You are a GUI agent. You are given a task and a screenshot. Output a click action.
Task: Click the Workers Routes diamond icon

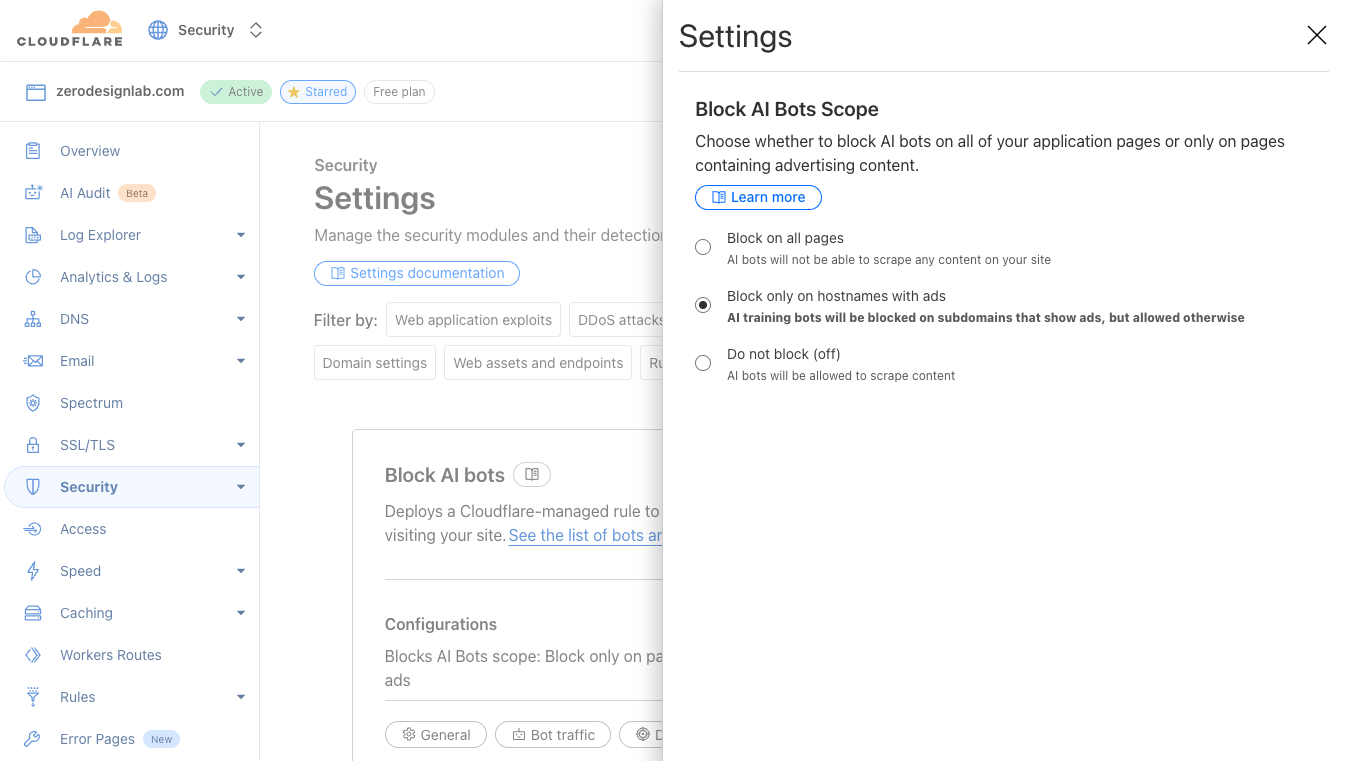[x=33, y=655]
